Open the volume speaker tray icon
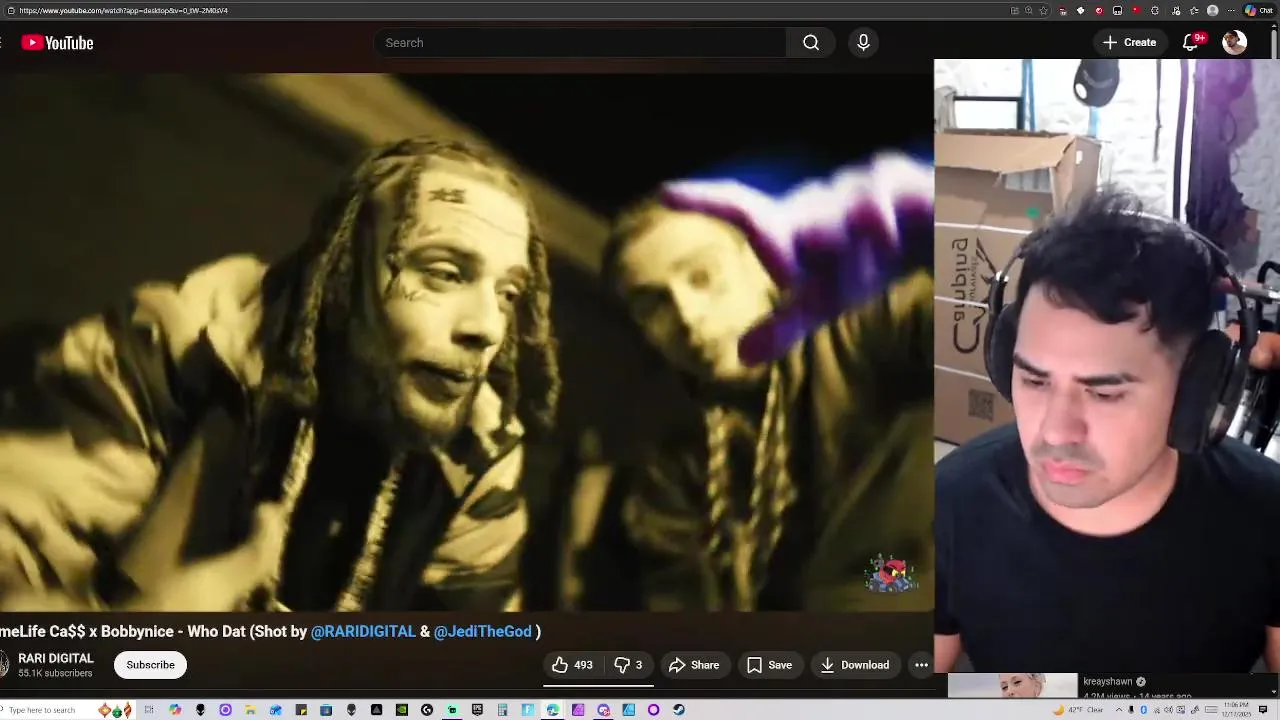 point(1168,710)
